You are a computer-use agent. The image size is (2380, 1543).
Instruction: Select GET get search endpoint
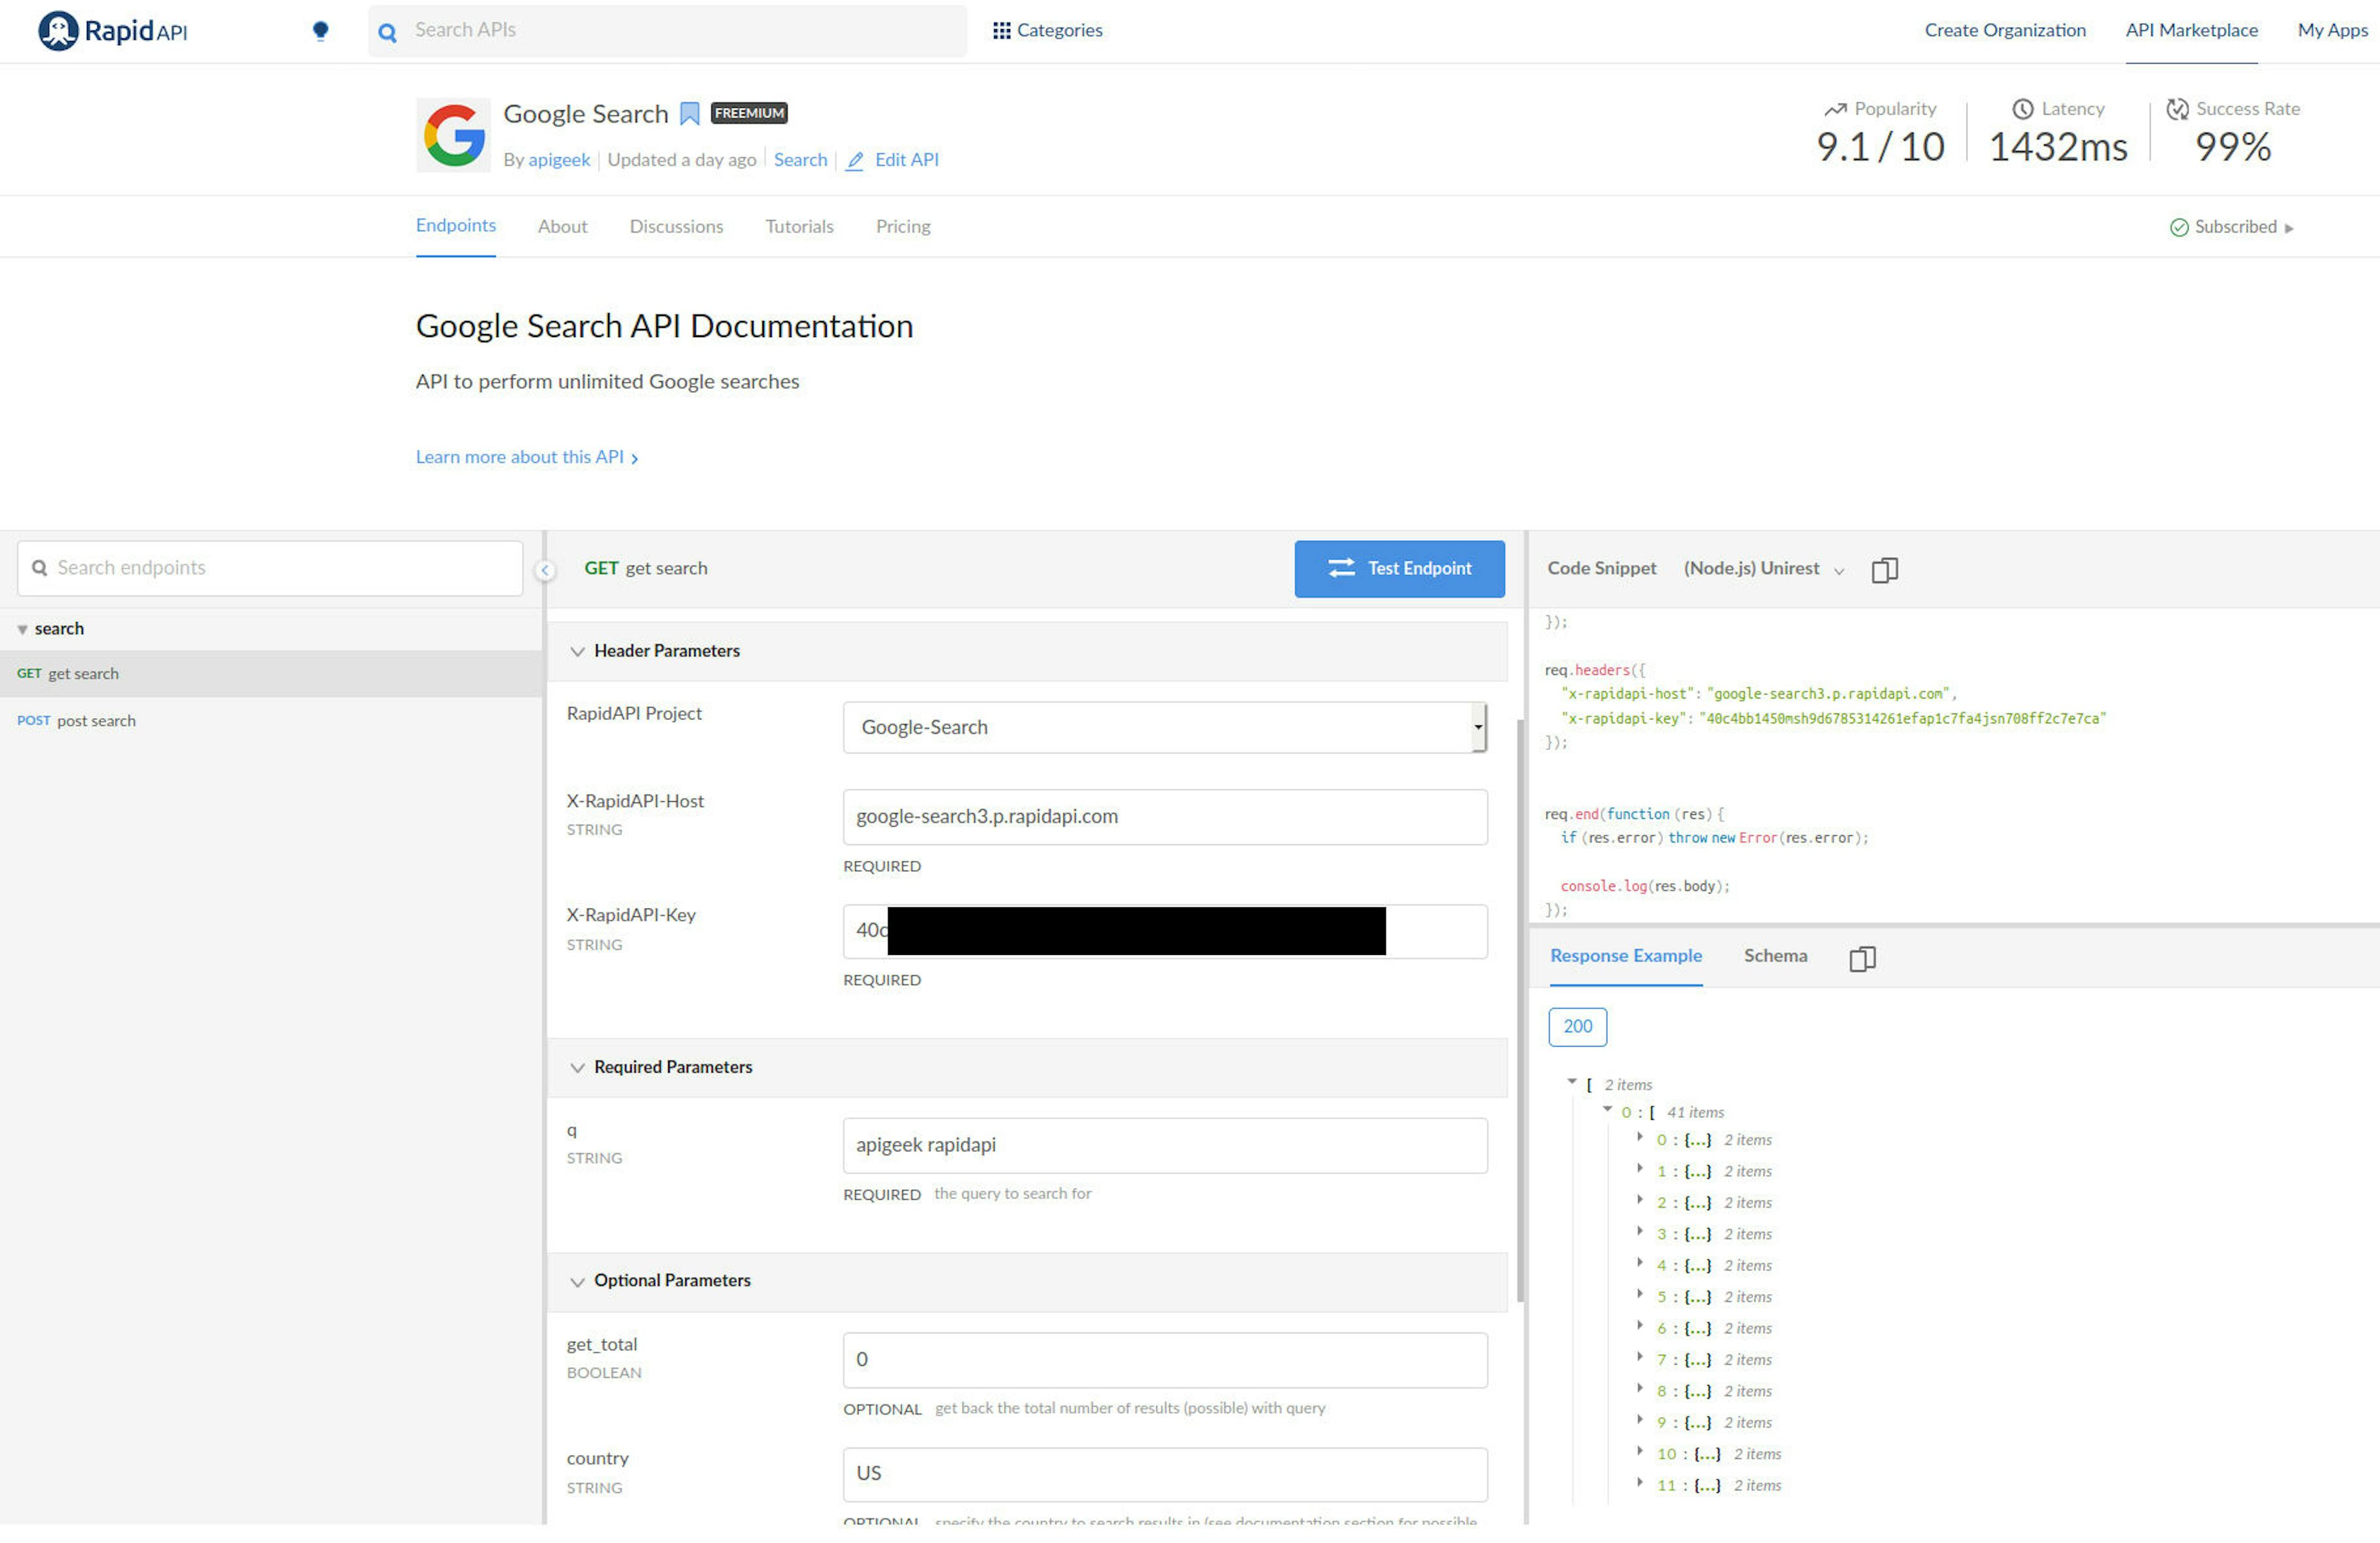coord(271,675)
